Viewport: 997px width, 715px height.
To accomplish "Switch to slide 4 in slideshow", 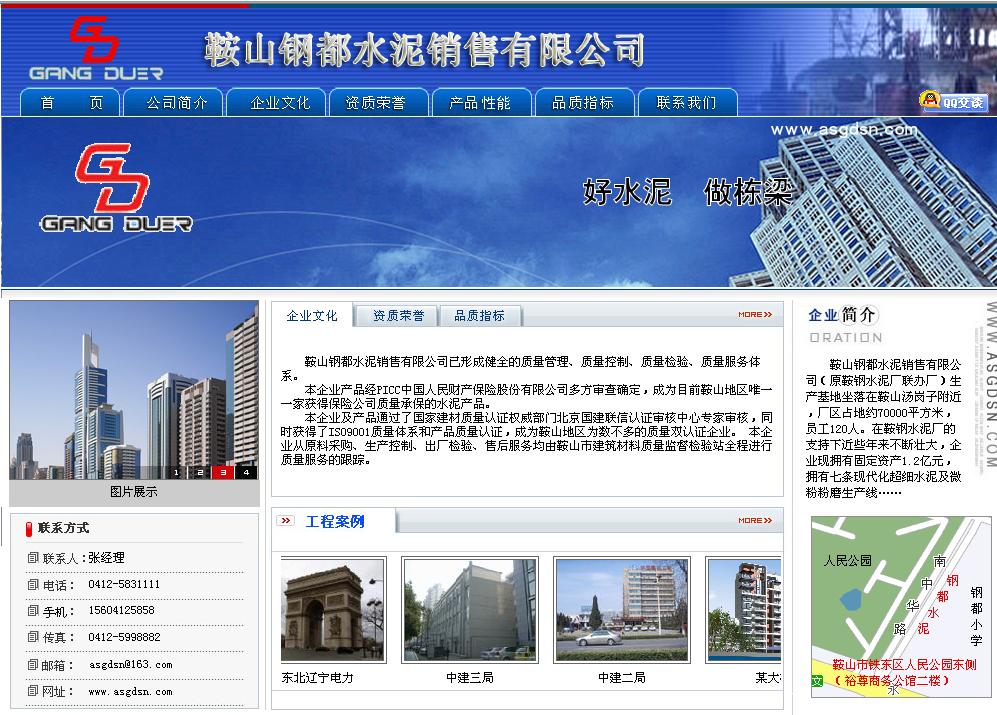I will [x=245, y=472].
